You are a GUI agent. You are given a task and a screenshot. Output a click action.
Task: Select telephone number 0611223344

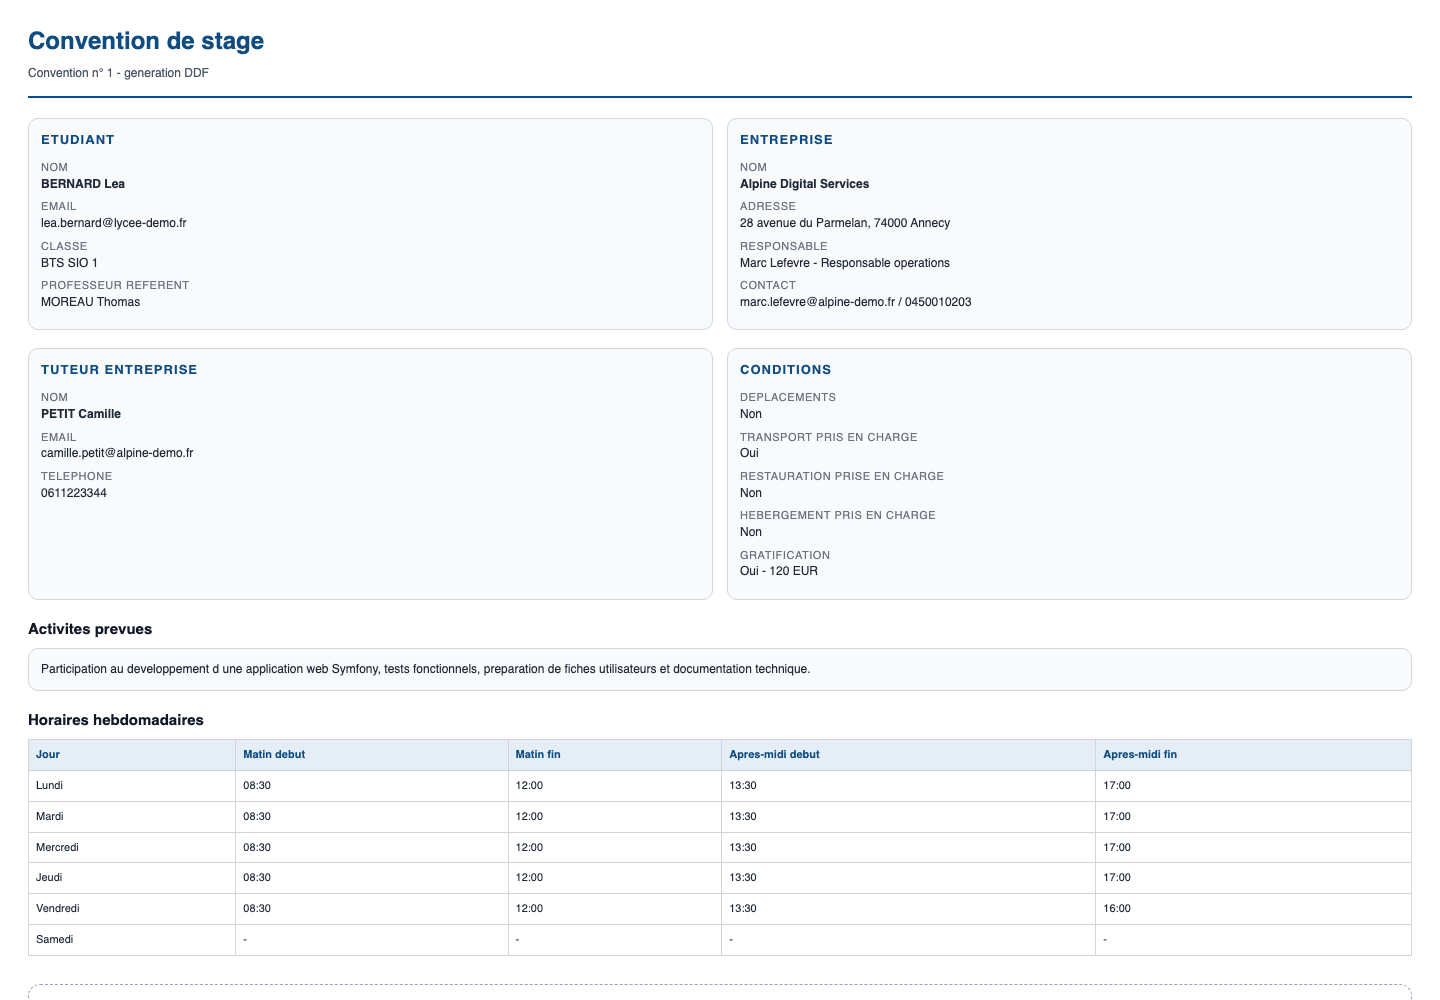(x=74, y=493)
